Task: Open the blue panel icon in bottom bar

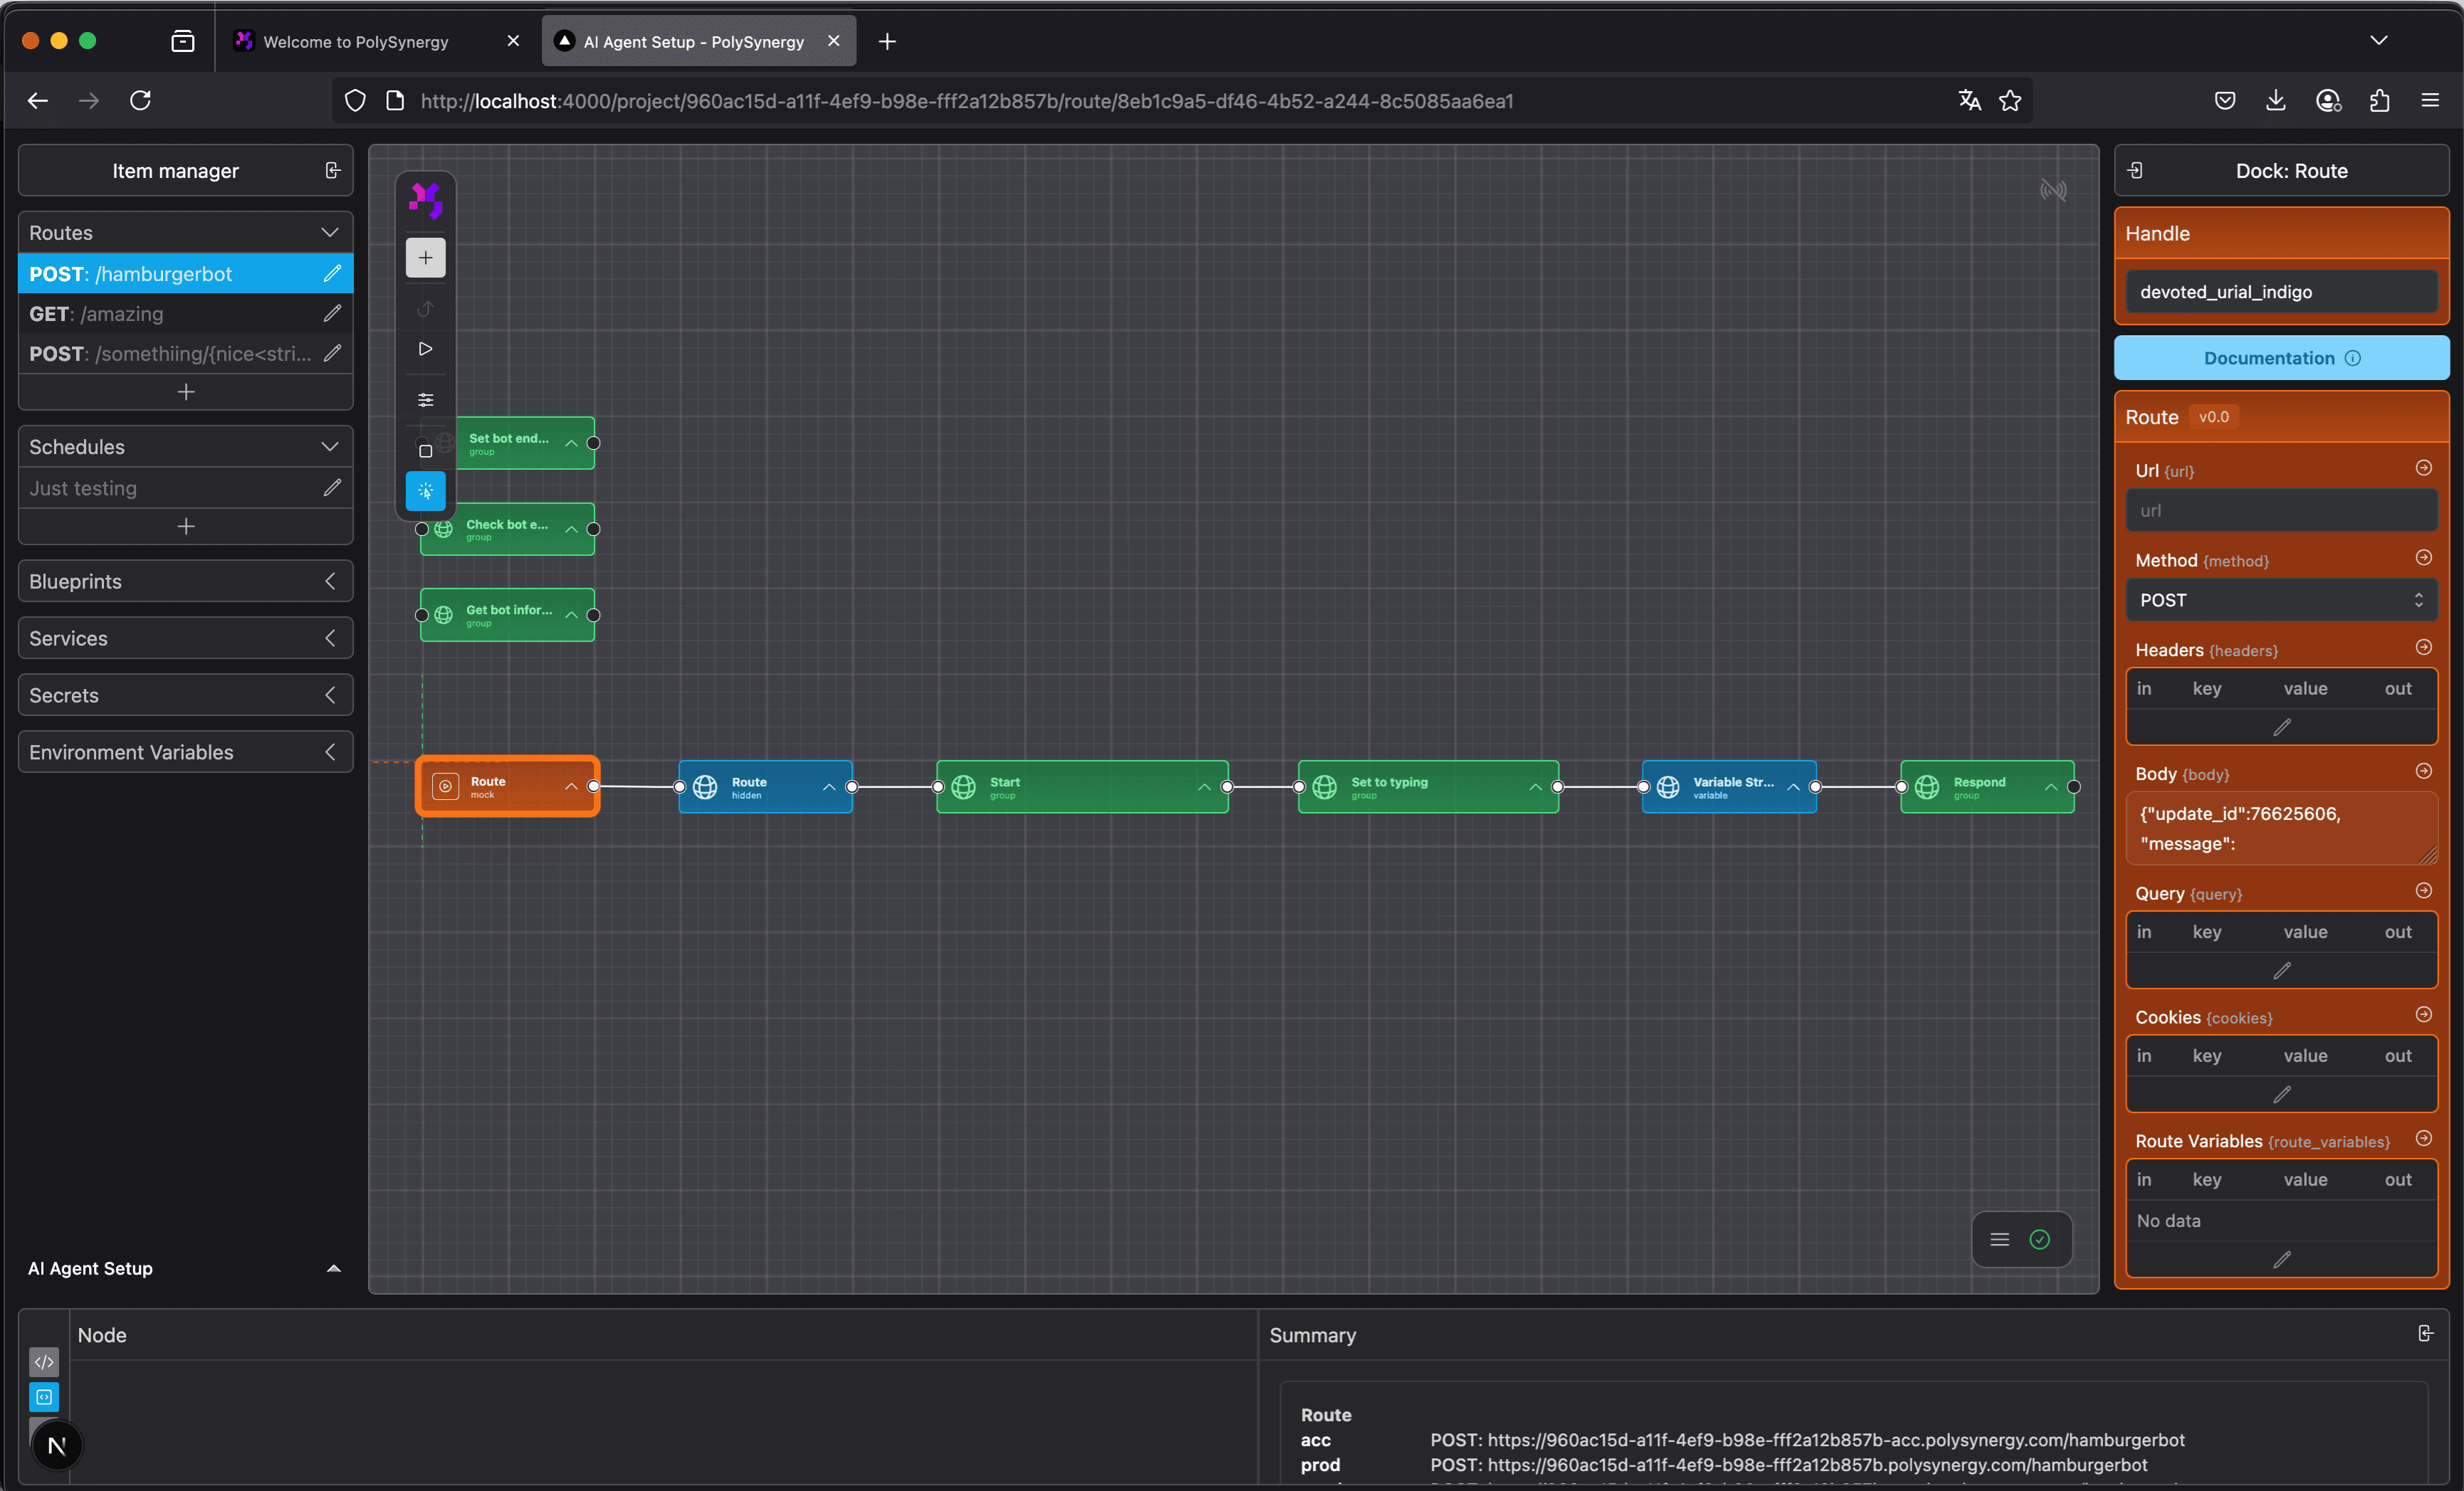Action: click(x=44, y=1397)
